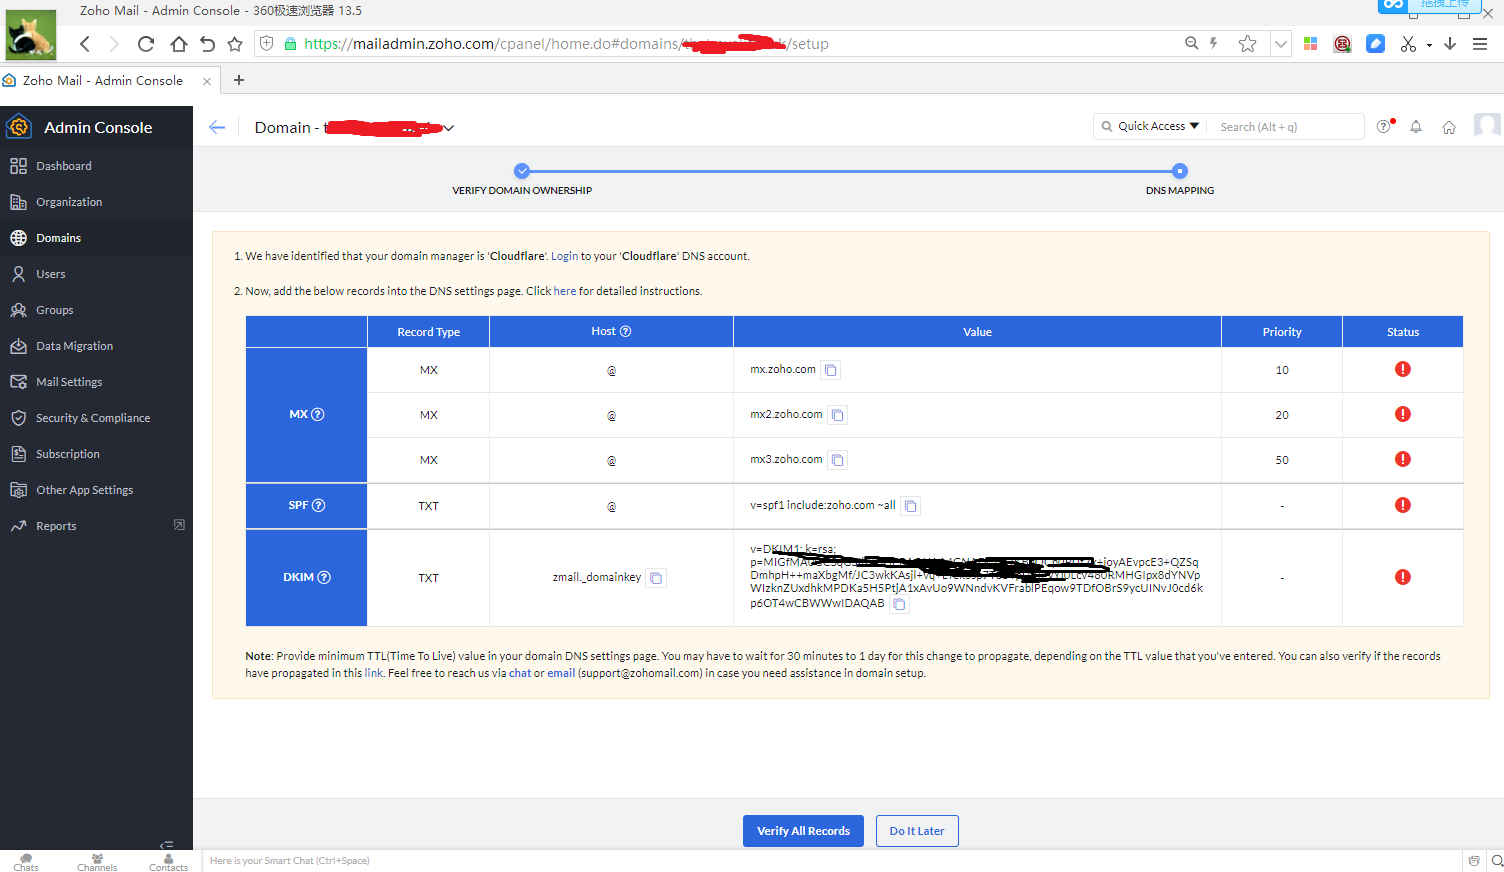This screenshot has width=1504, height=872.
Task: Open help icon in Host column header
Action: [625, 331]
